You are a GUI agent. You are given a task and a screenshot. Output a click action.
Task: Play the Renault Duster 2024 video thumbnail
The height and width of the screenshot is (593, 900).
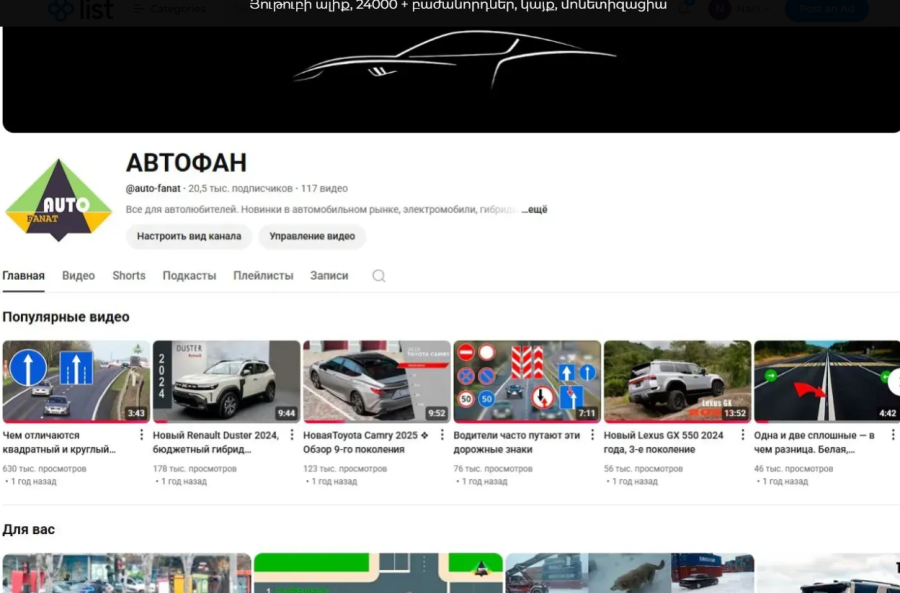226,381
